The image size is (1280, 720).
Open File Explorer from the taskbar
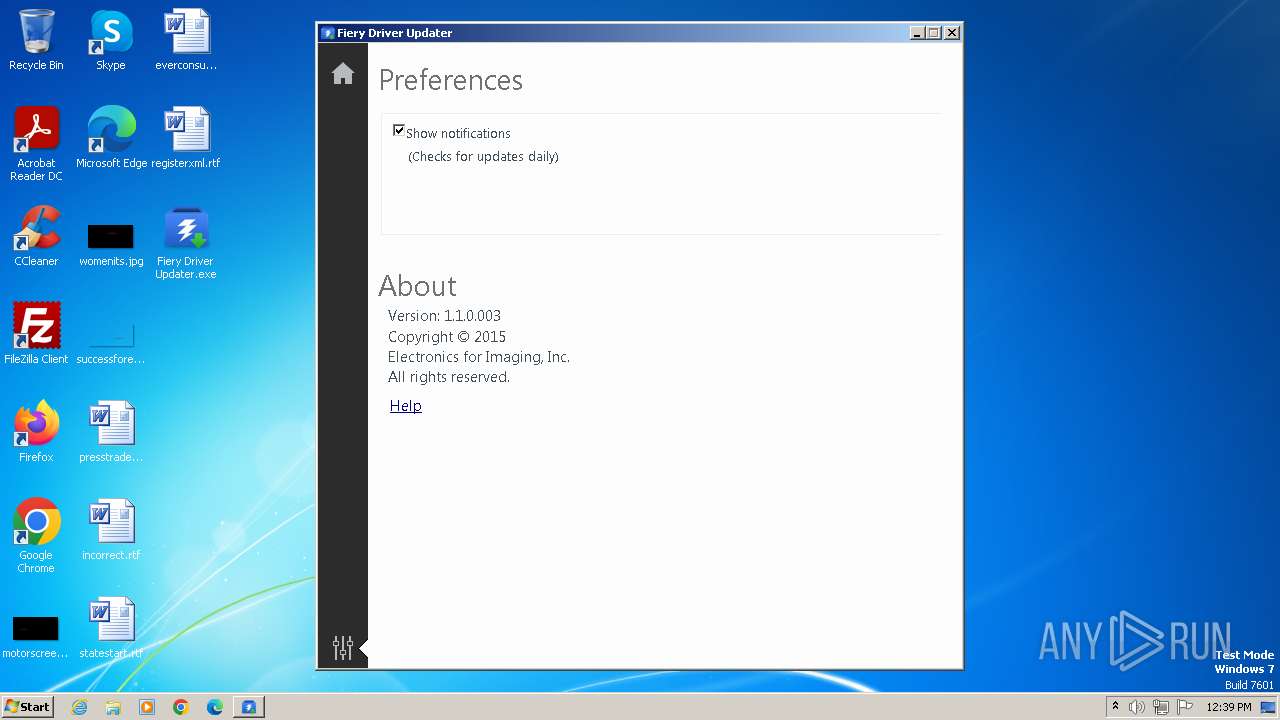tap(113, 707)
